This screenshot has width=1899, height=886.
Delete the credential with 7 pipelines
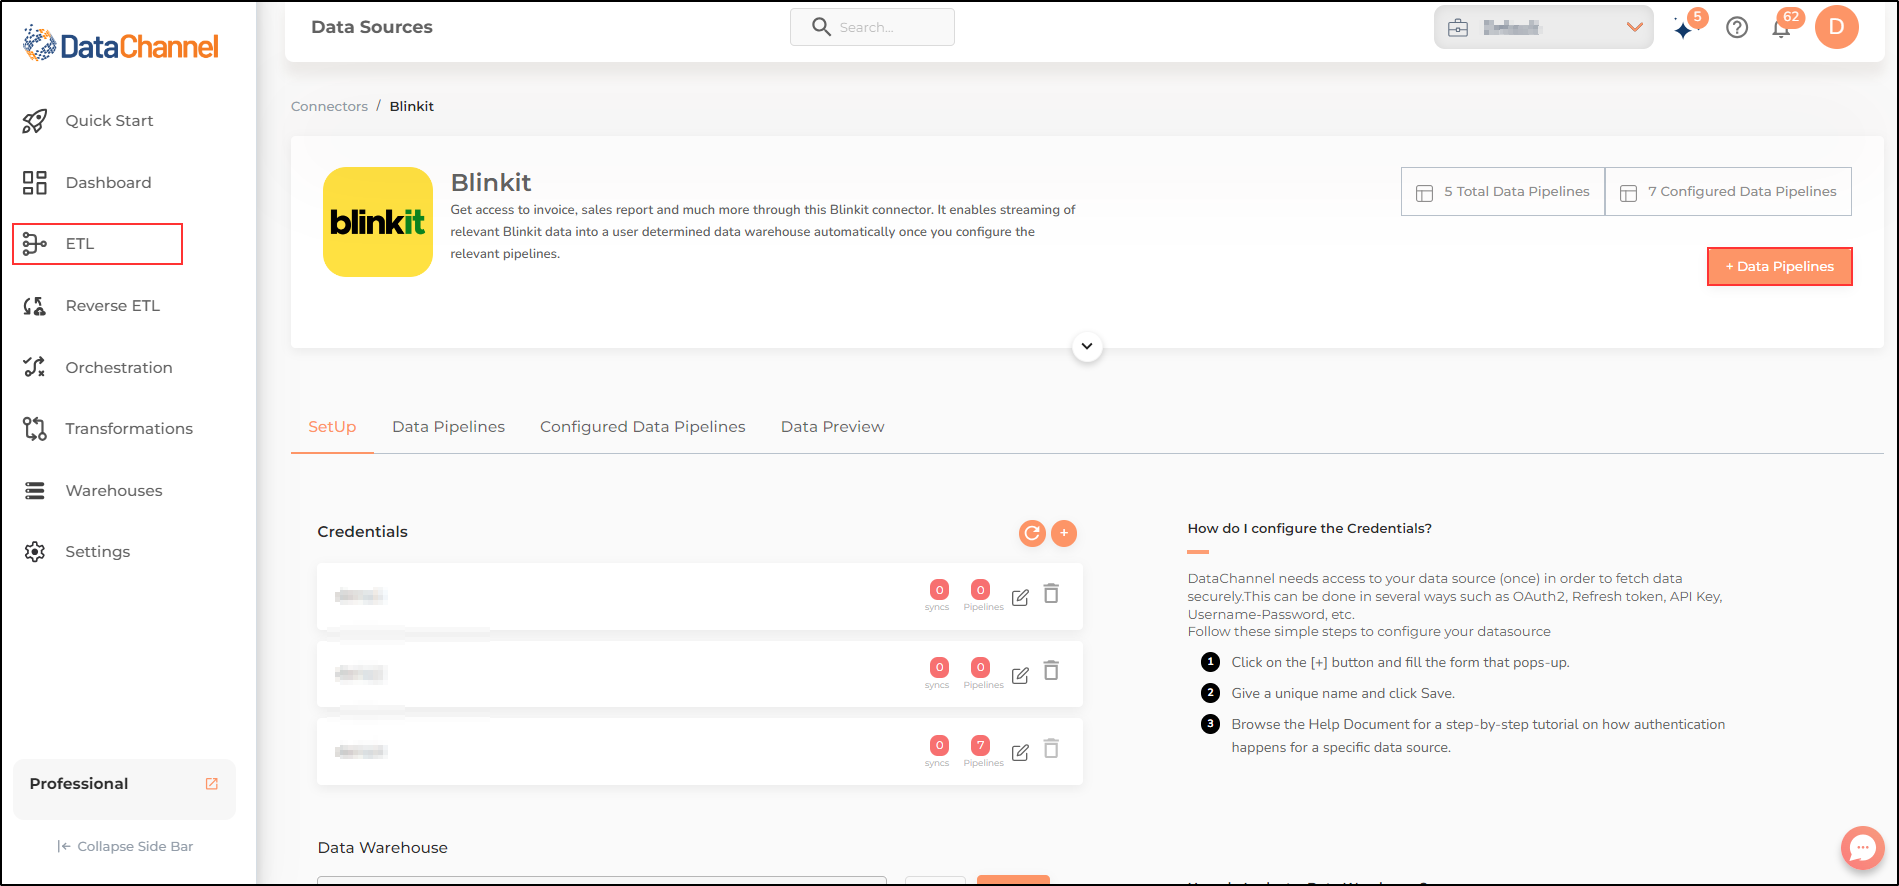1051,749
